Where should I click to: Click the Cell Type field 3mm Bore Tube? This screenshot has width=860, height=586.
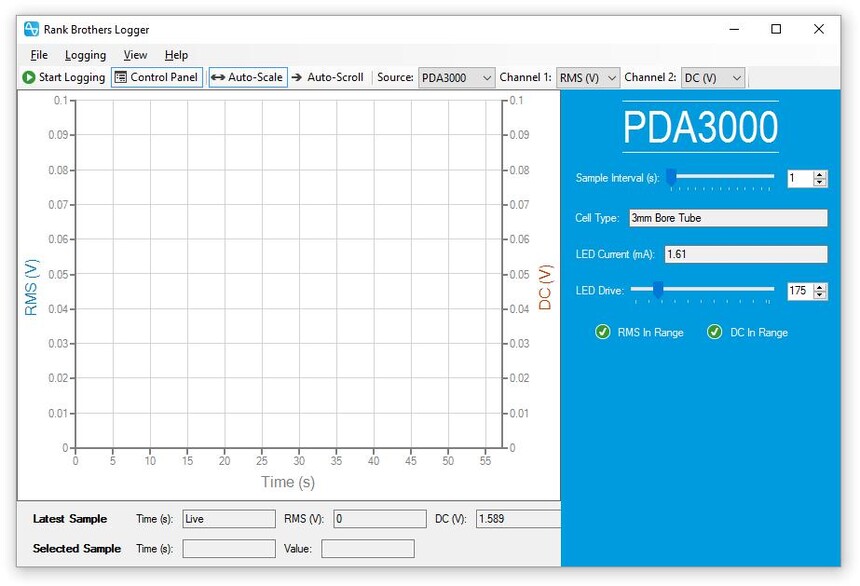[x=728, y=218]
